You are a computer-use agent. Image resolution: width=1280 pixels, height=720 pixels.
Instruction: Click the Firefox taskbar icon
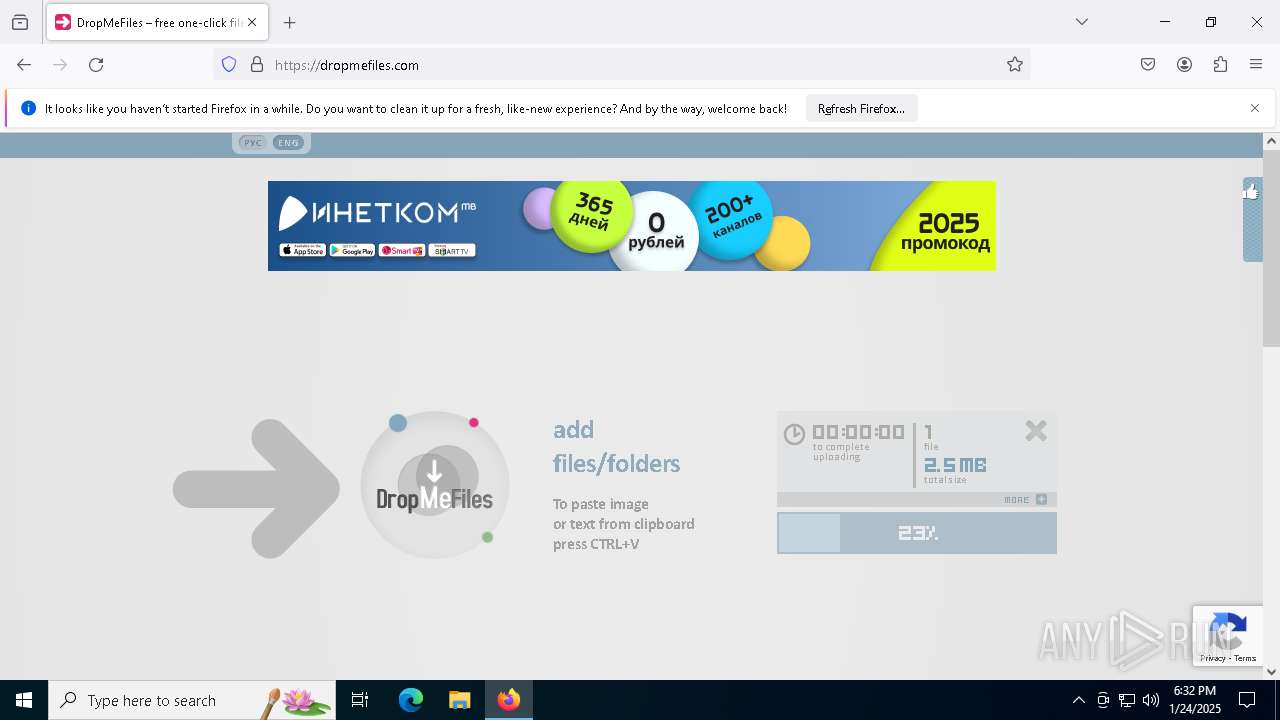pos(509,700)
